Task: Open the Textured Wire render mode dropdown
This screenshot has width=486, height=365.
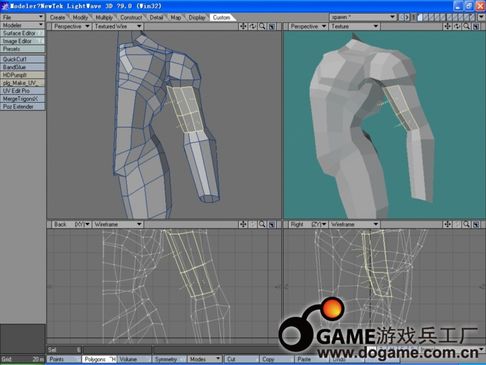Action: click(x=118, y=26)
